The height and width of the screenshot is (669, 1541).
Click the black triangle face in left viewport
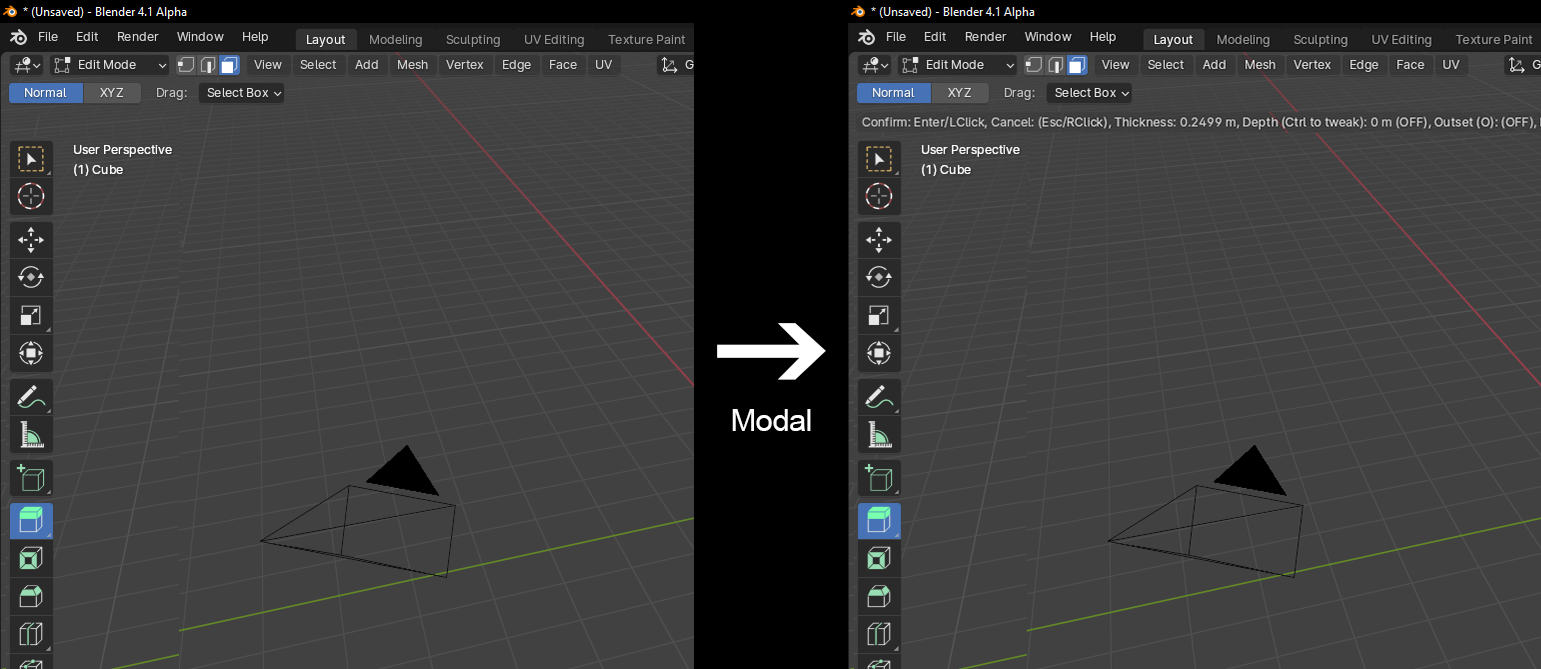pyautogui.click(x=406, y=473)
